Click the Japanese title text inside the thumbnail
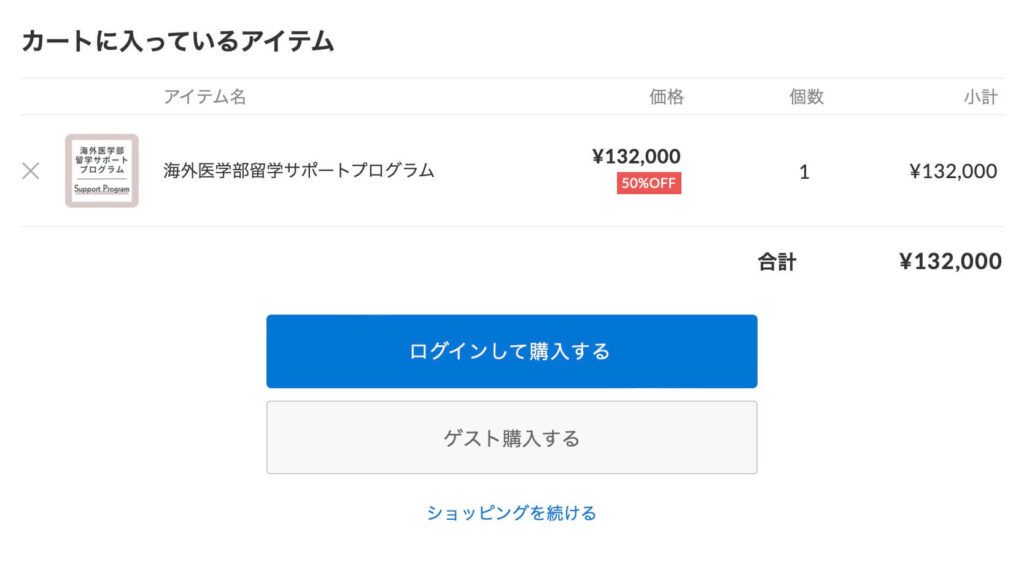The height and width of the screenshot is (564, 1024). 102,160
